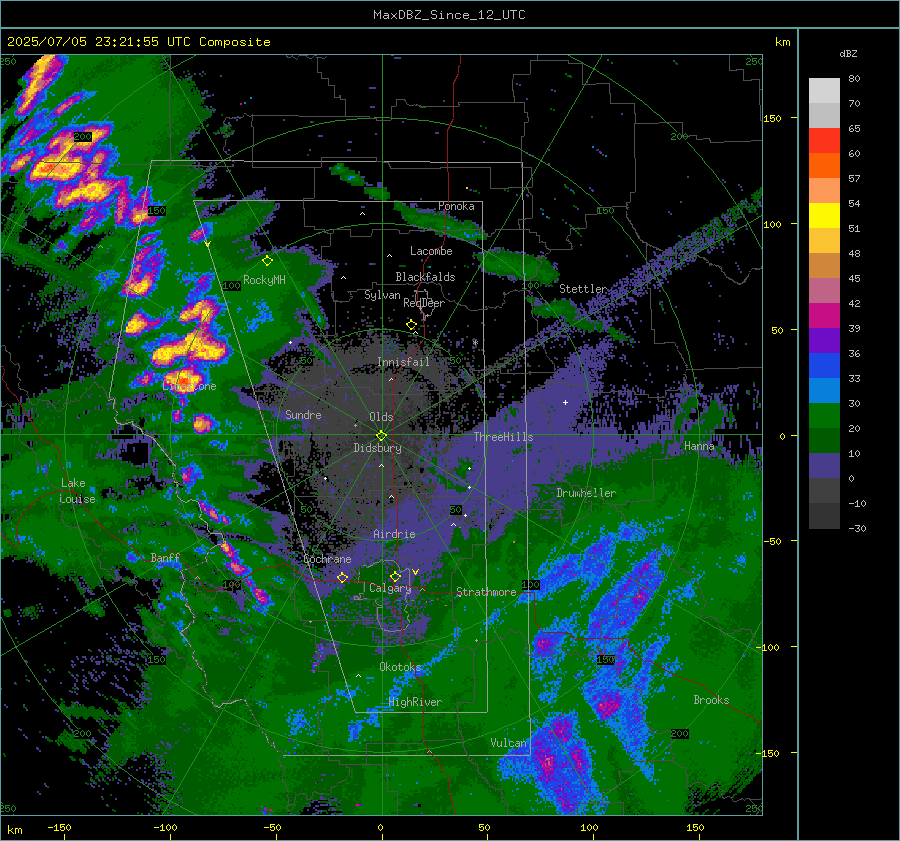Click the yellow diamond marker below RedDeer label

[x=411, y=325]
